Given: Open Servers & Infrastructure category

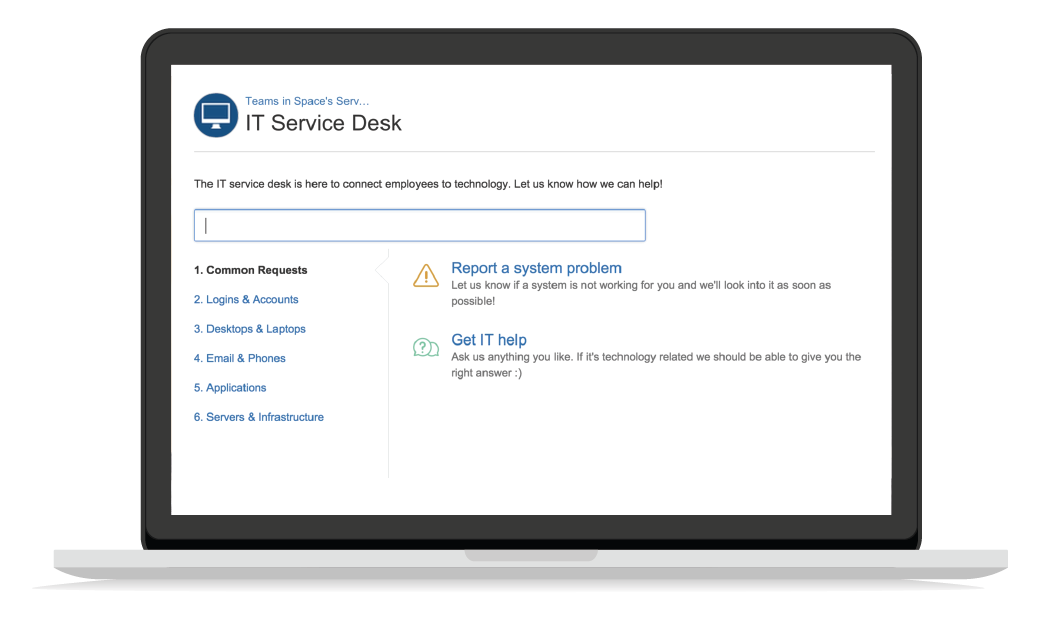Looking at the screenshot, I should point(259,417).
